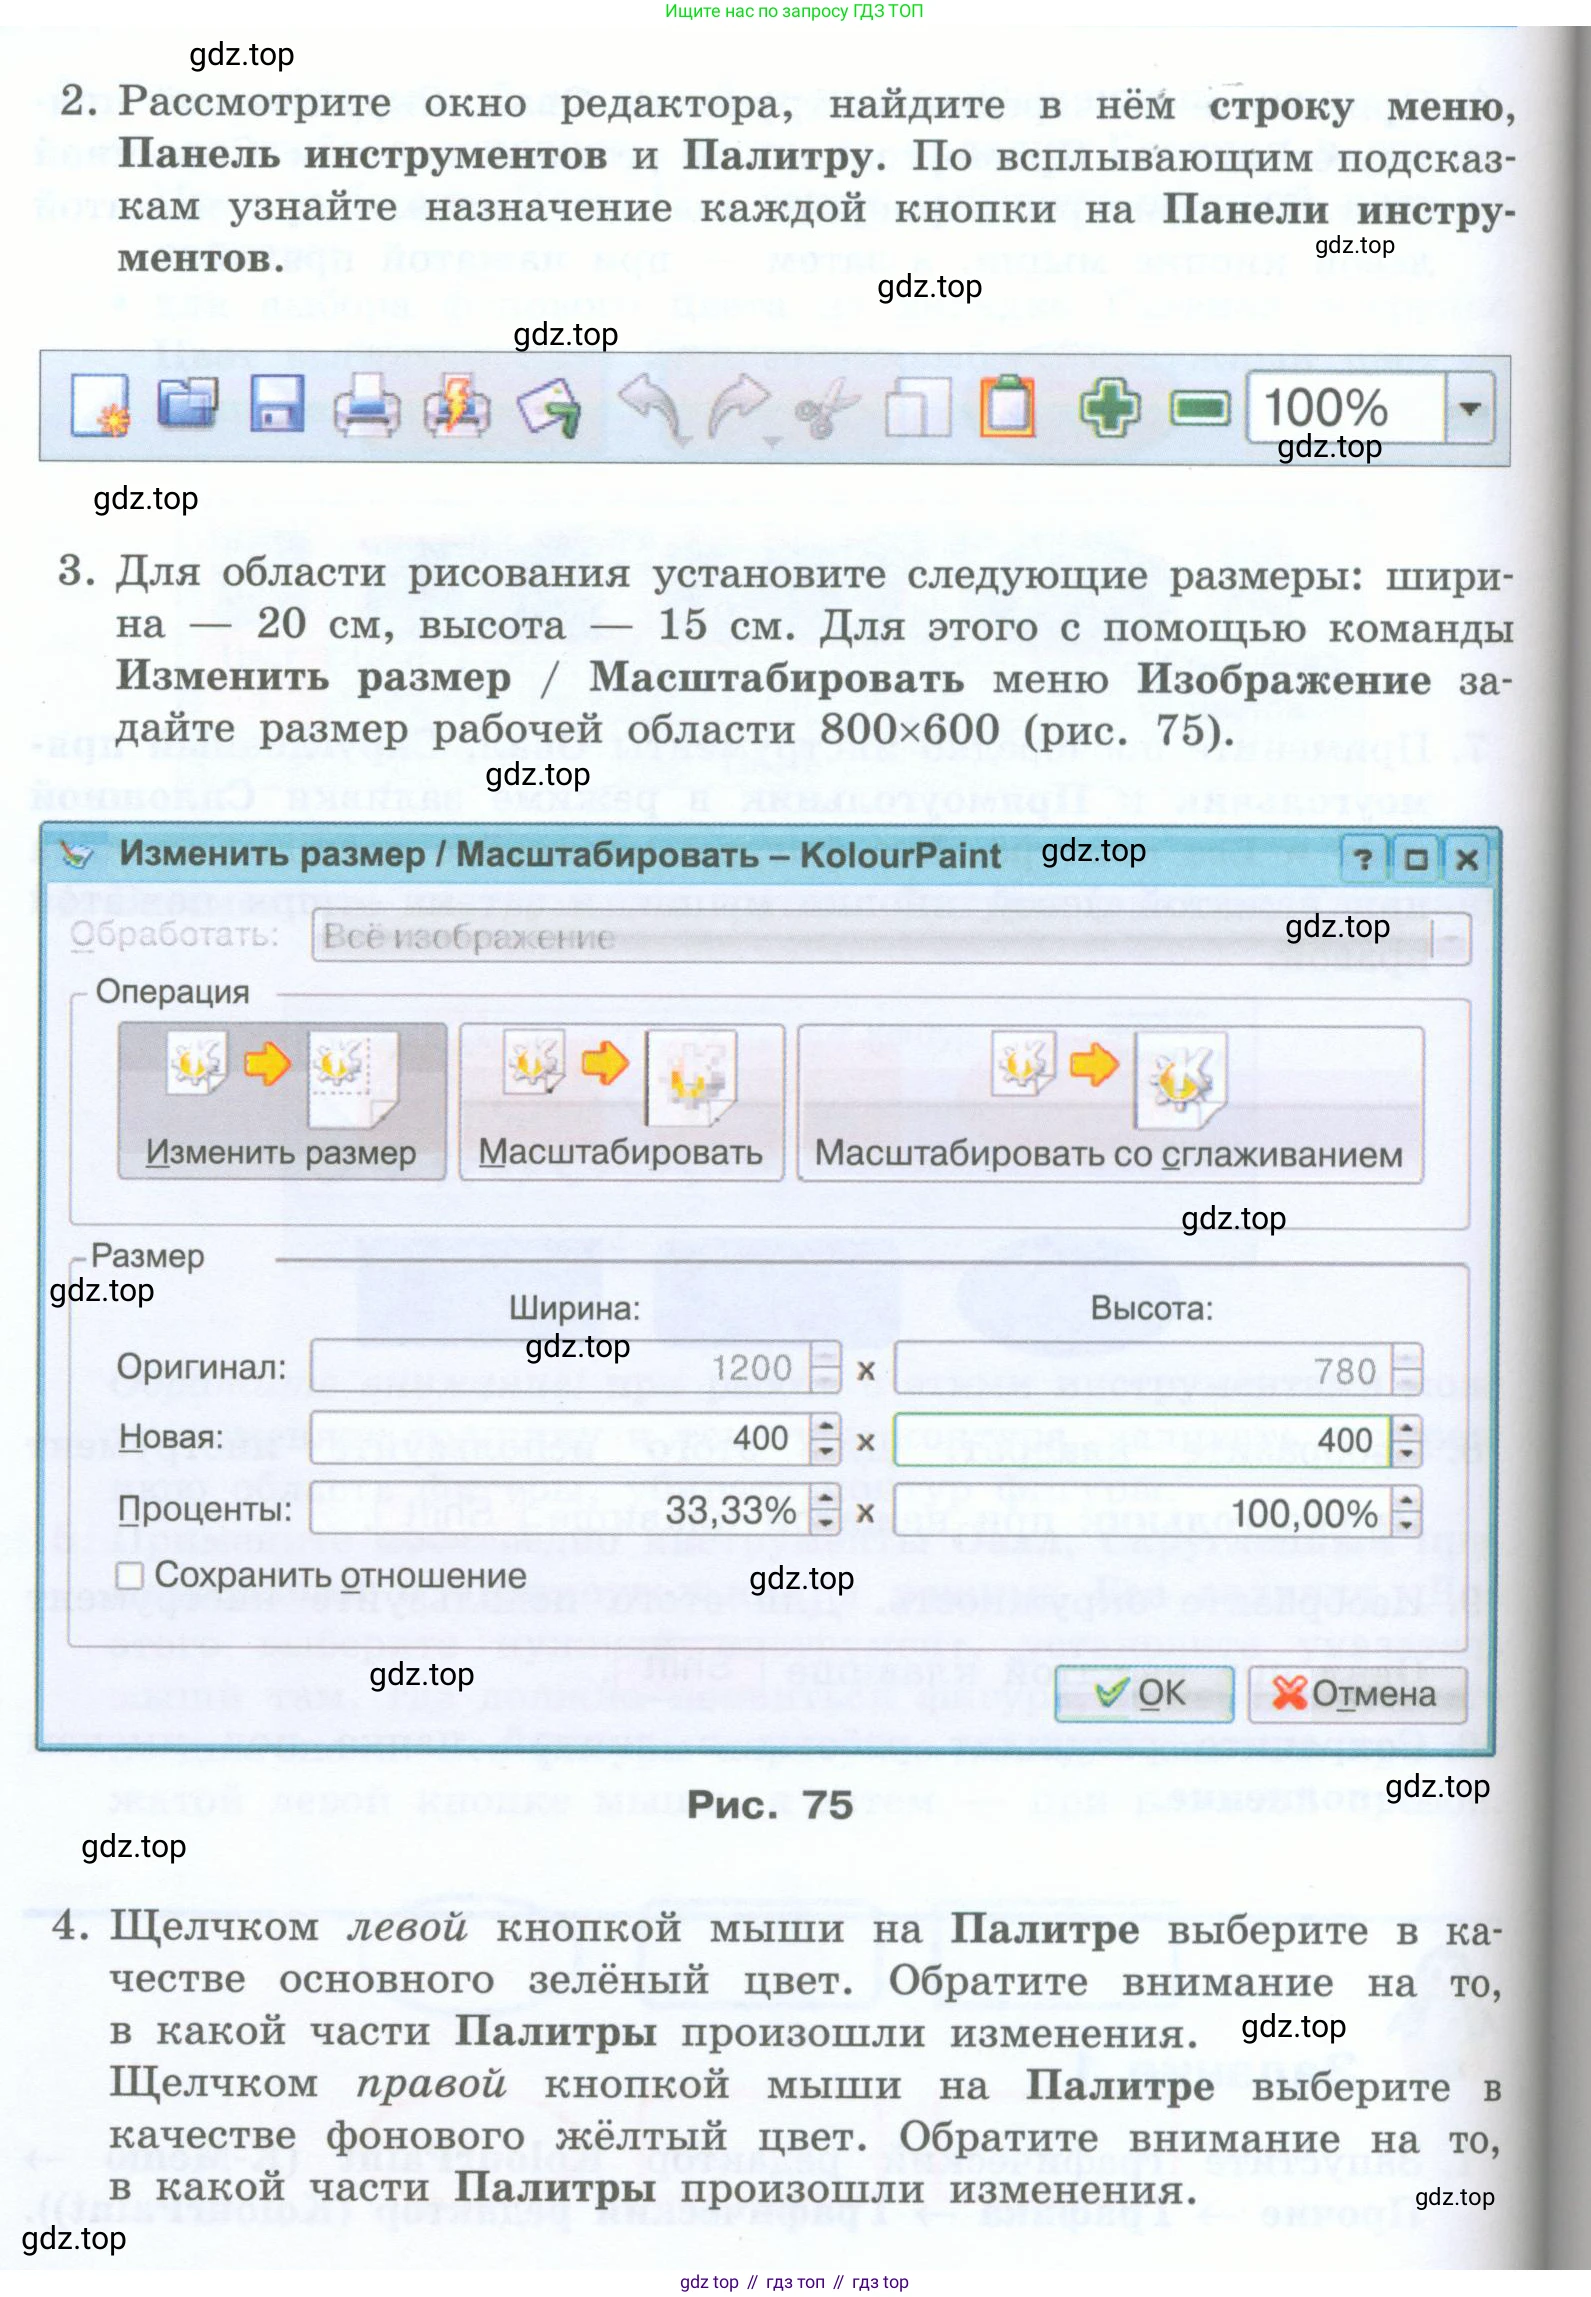
Task: Click the Open file folder icon
Action: (x=187, y=404)
